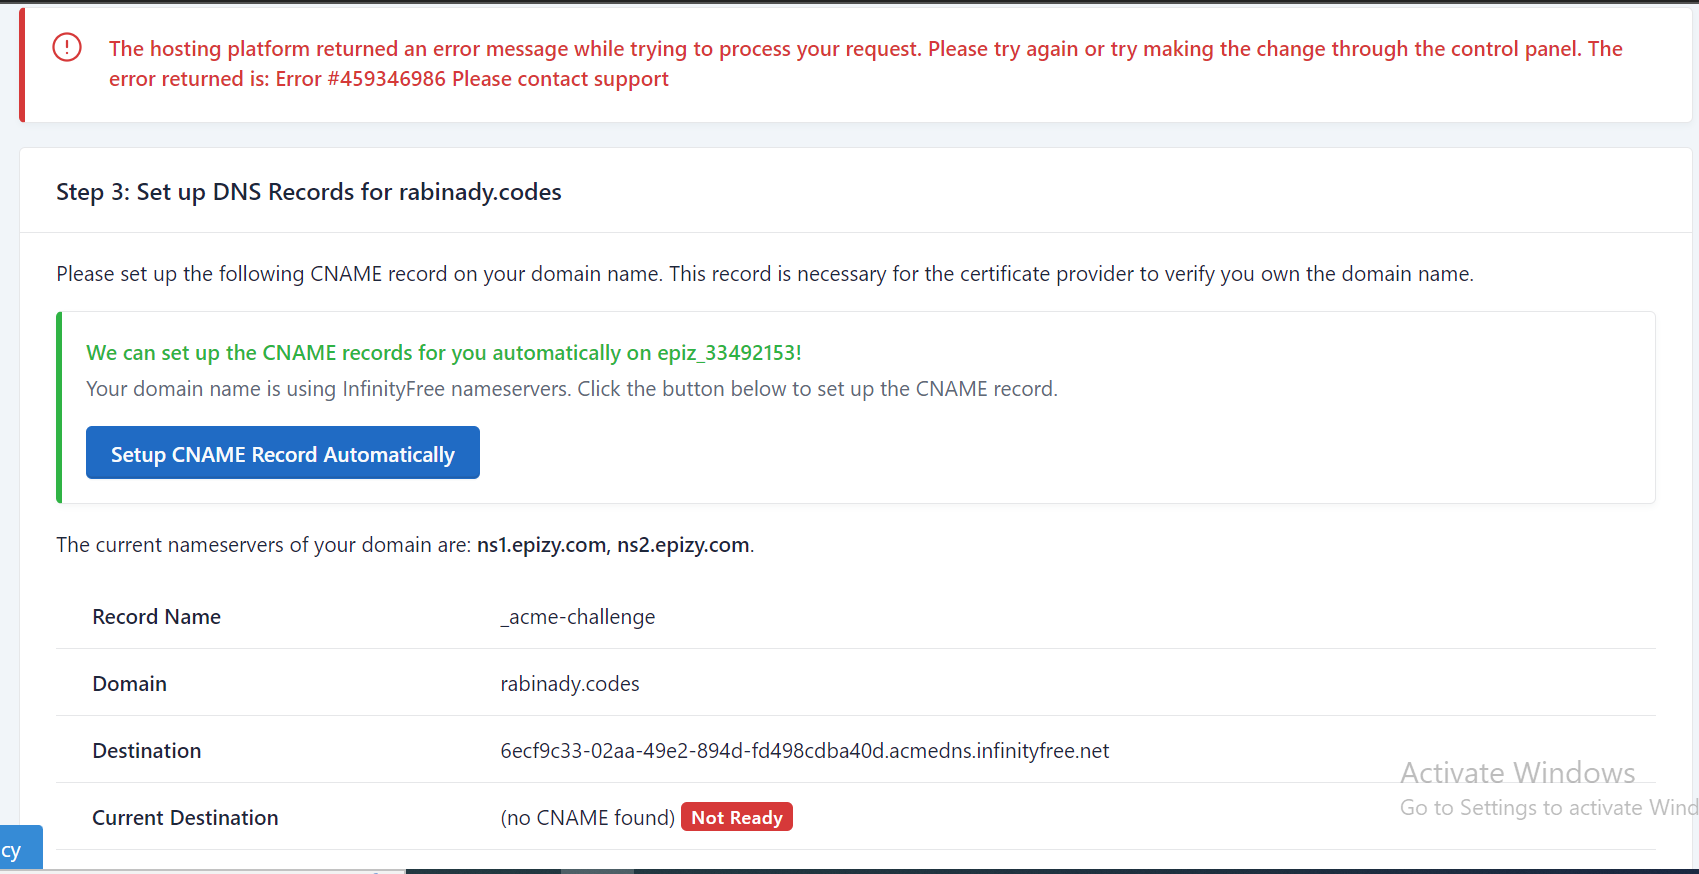The image size is (1699, 874).
Task: Select the _acme-challenge record name value
Action: pyautogui.click(x=577, y=617)
